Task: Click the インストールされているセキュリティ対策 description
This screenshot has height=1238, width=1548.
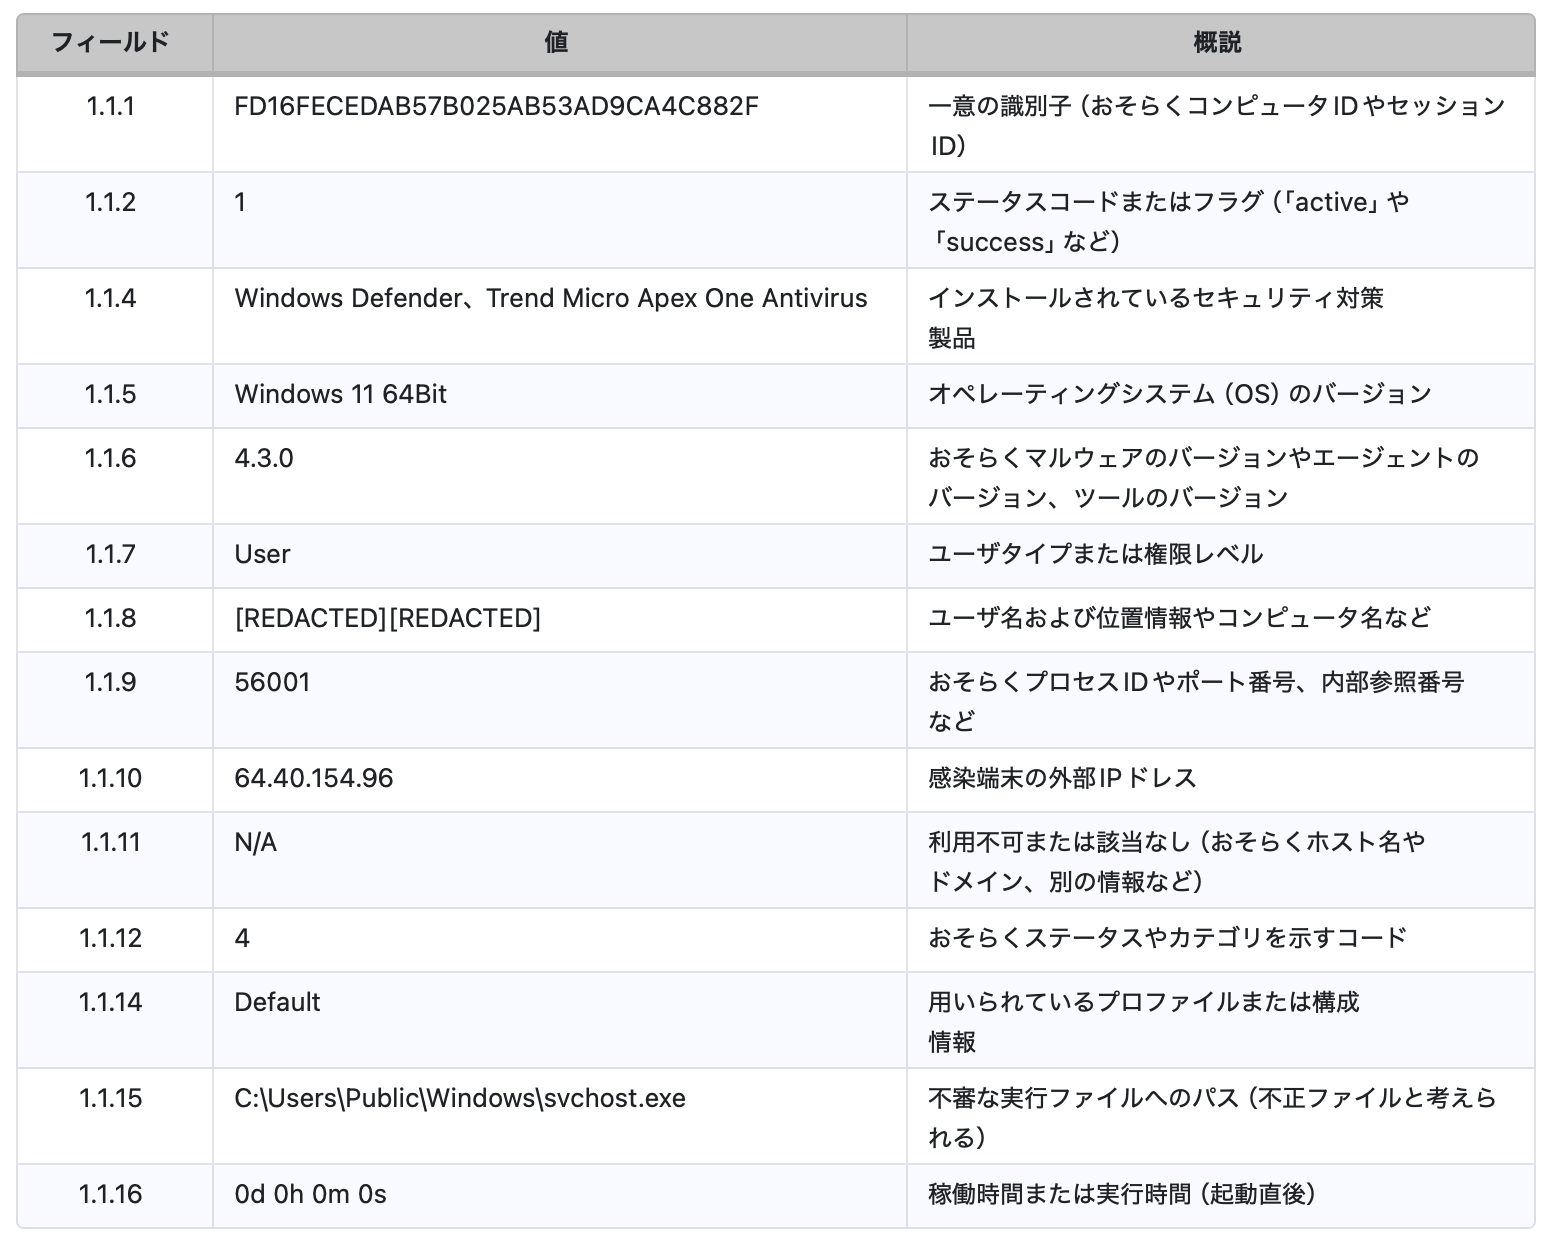Action: coord(1156,318)
